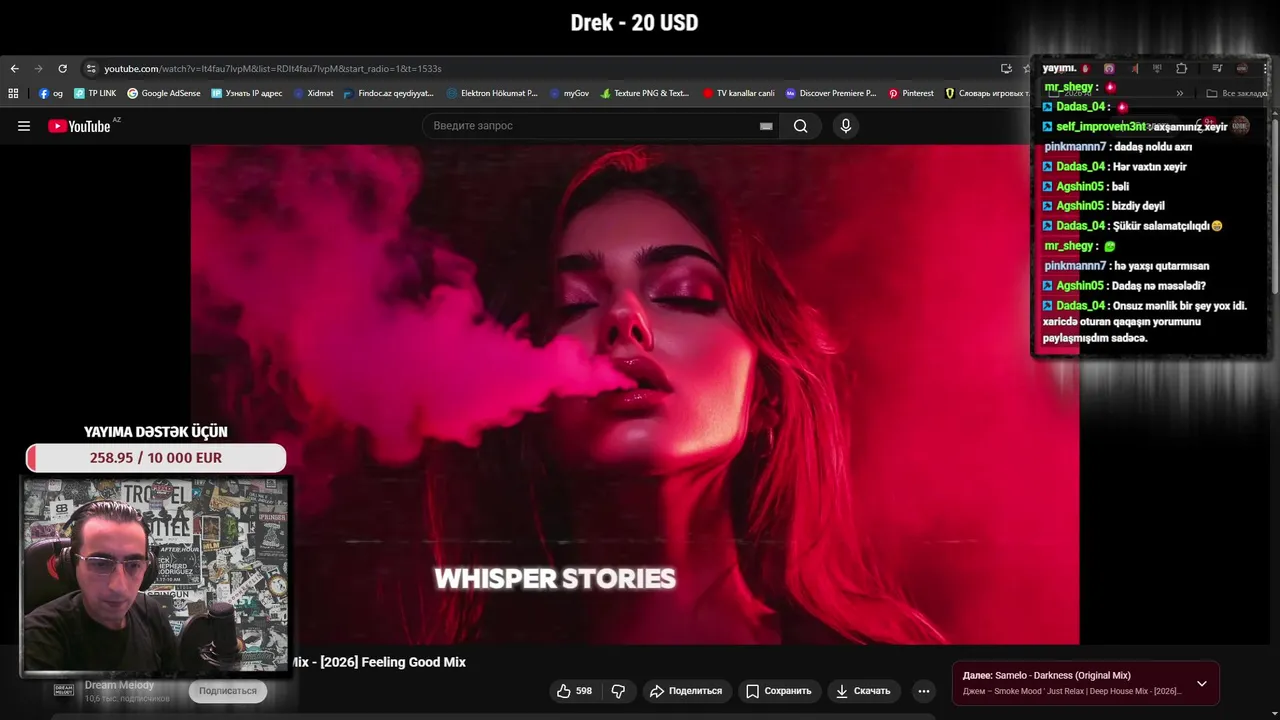
Task: Click the streamer webcam overlay
Action: pyautogui.click(x=156, y=575)
